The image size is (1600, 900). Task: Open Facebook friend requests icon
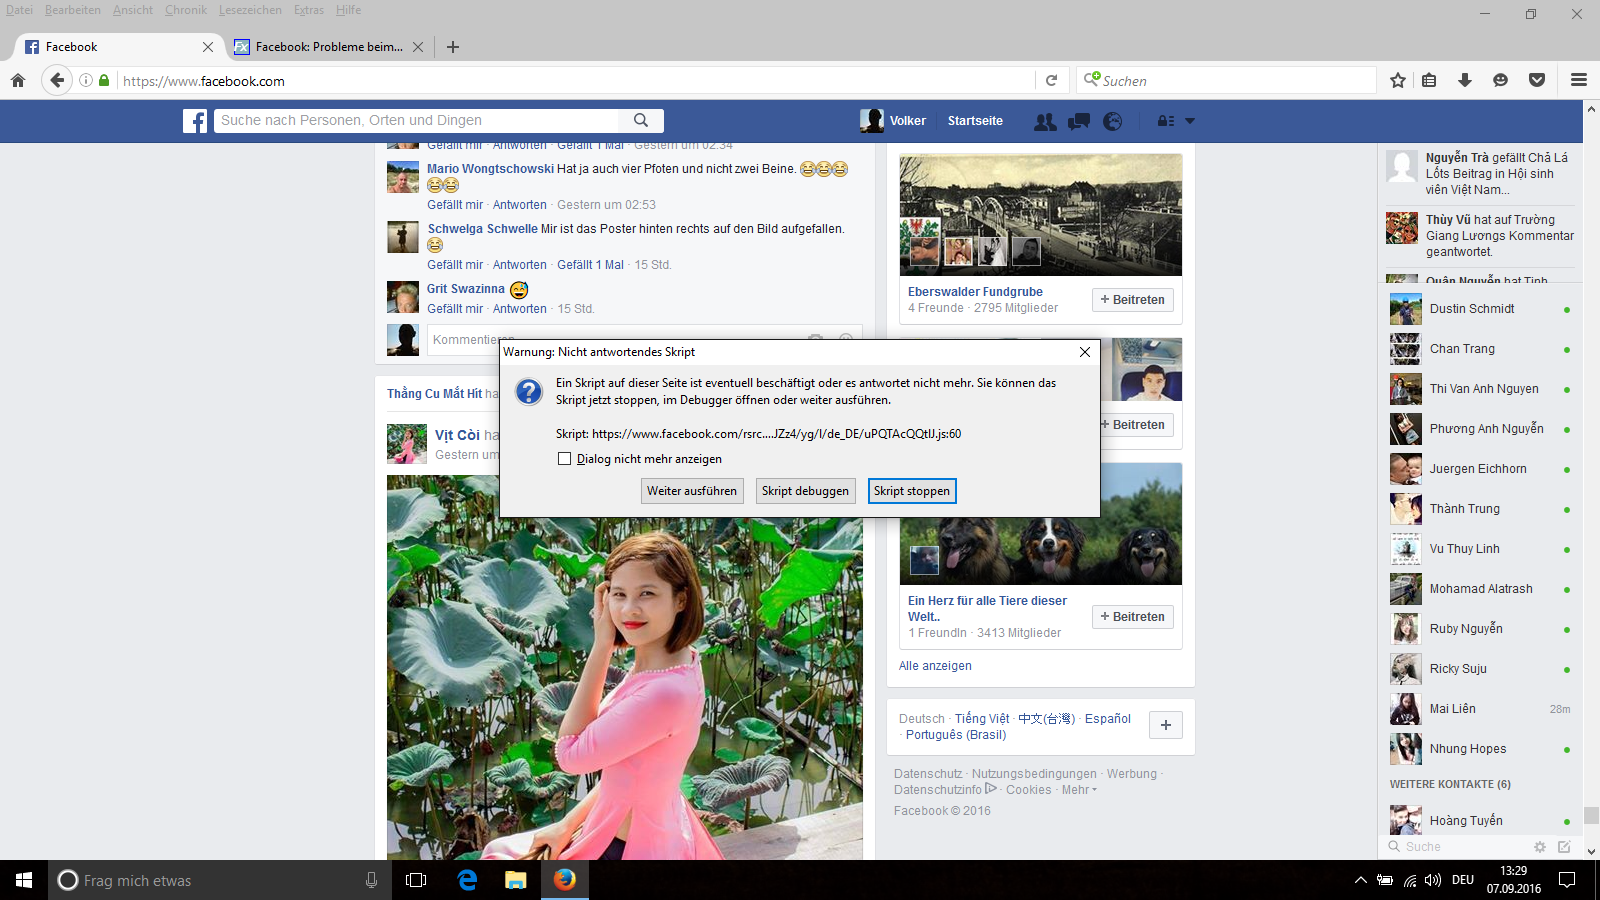tap(1045, 121)
